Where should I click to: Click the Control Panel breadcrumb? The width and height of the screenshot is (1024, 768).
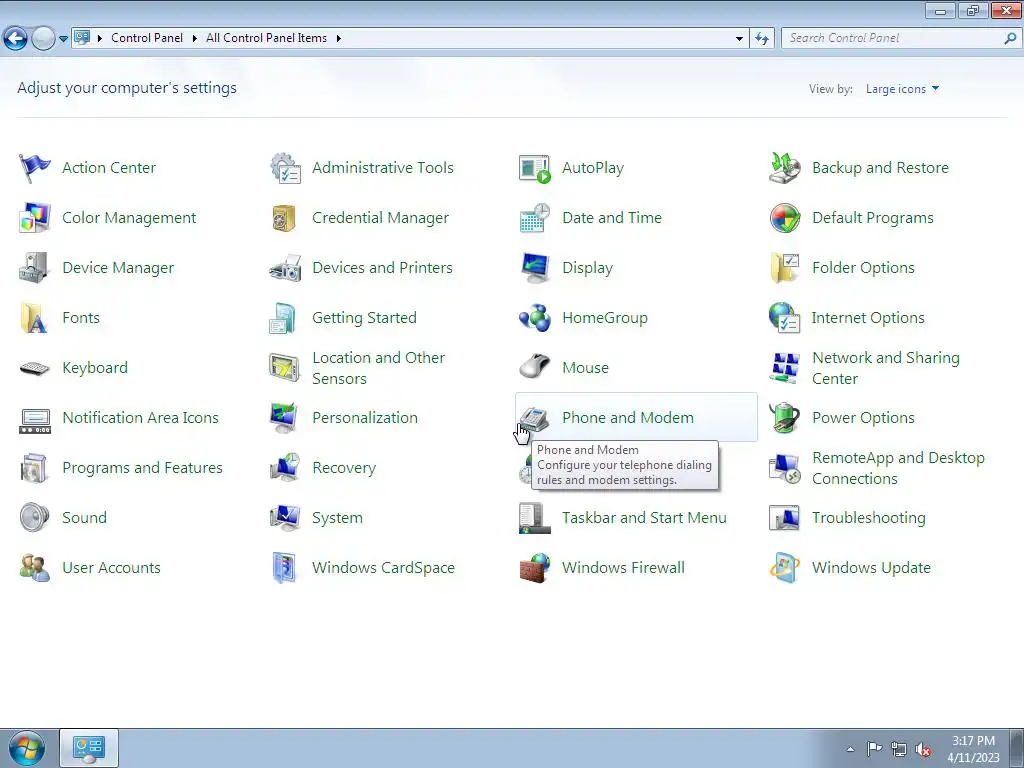tap(147, 38)
